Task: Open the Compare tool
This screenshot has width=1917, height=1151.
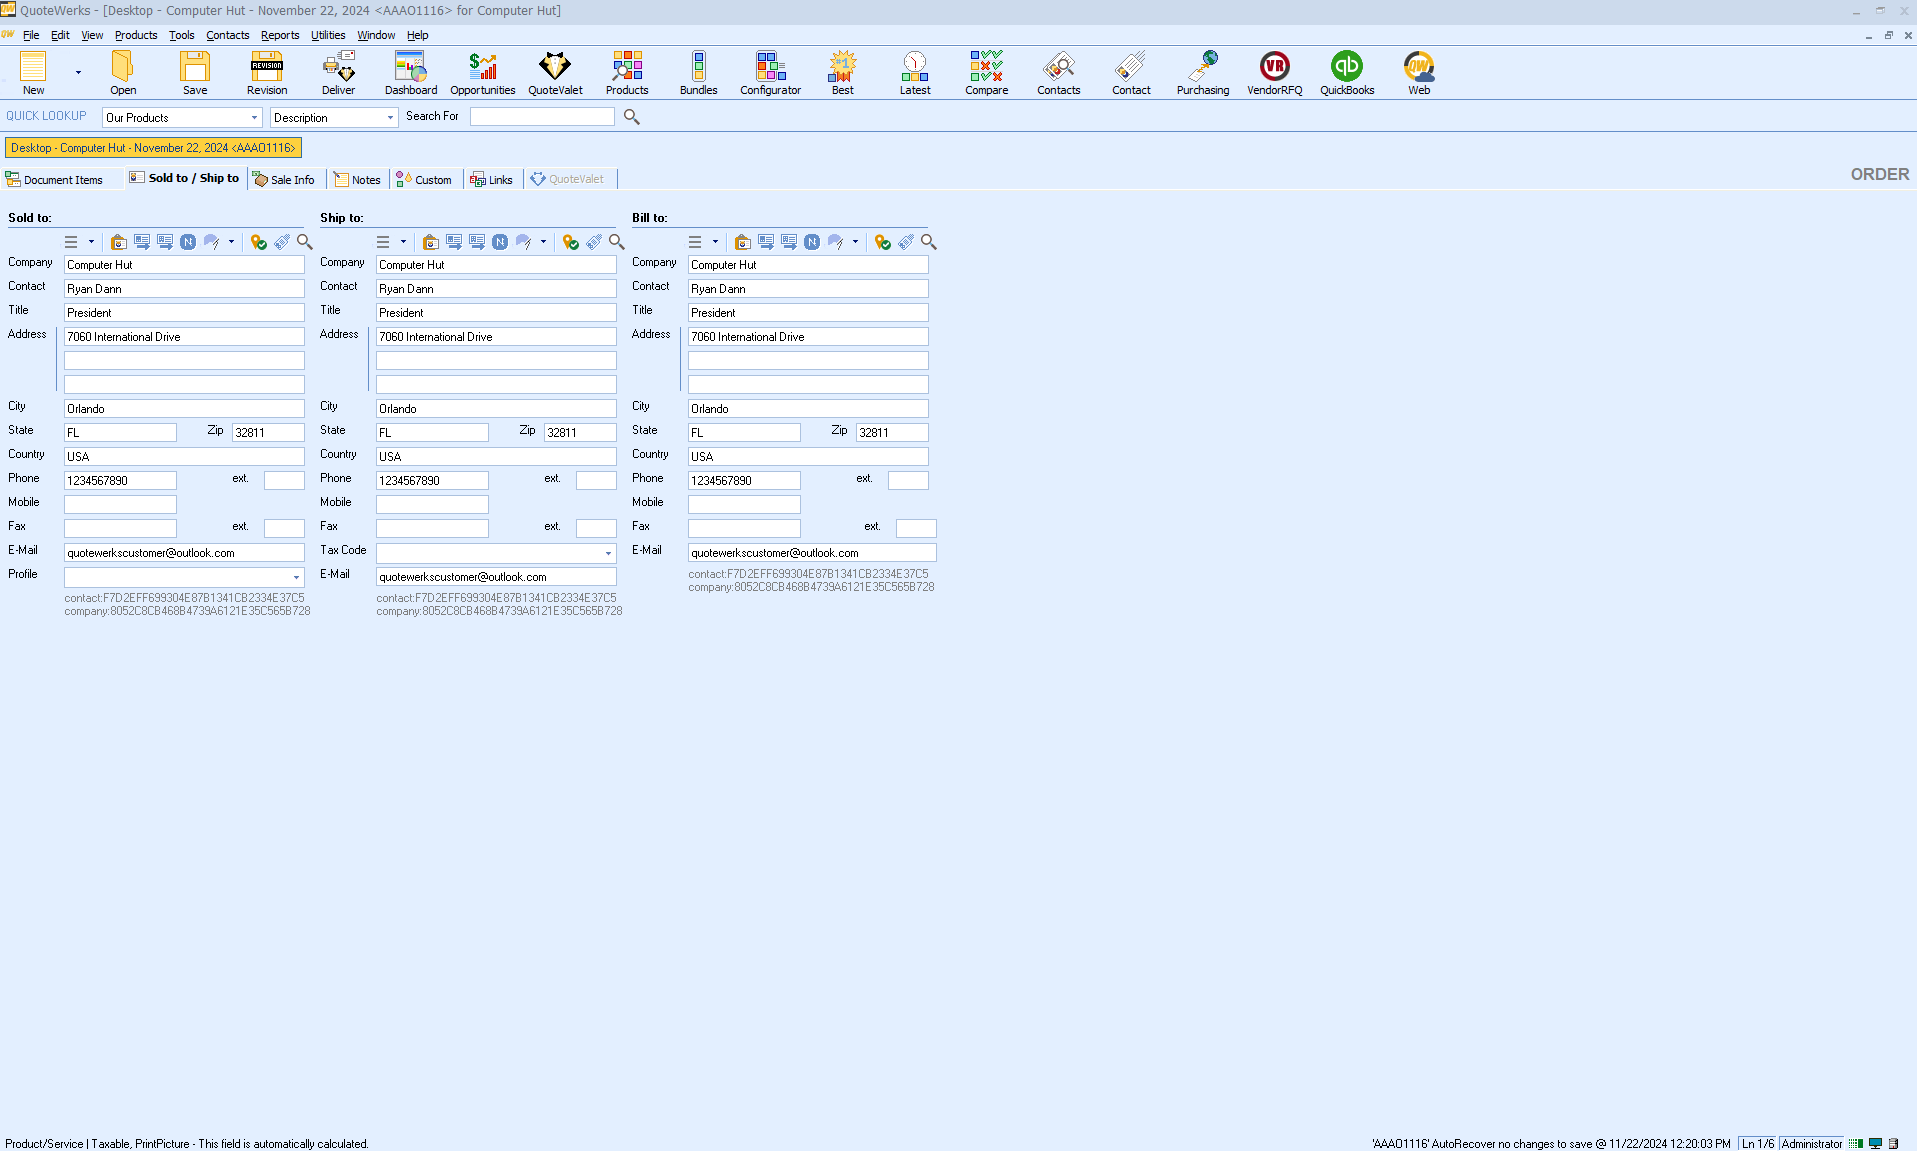Action: 987,73
